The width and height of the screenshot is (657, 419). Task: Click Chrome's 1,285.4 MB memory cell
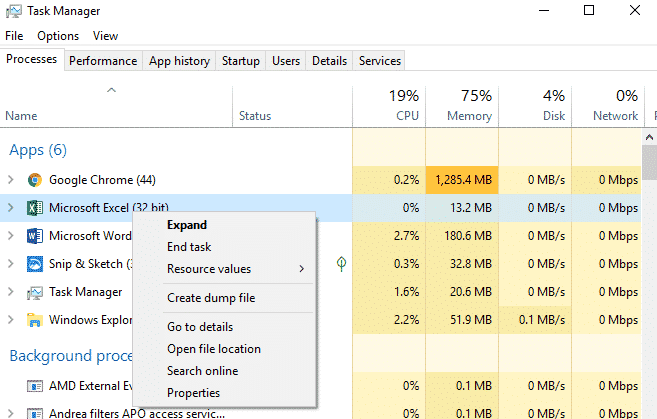462,180
